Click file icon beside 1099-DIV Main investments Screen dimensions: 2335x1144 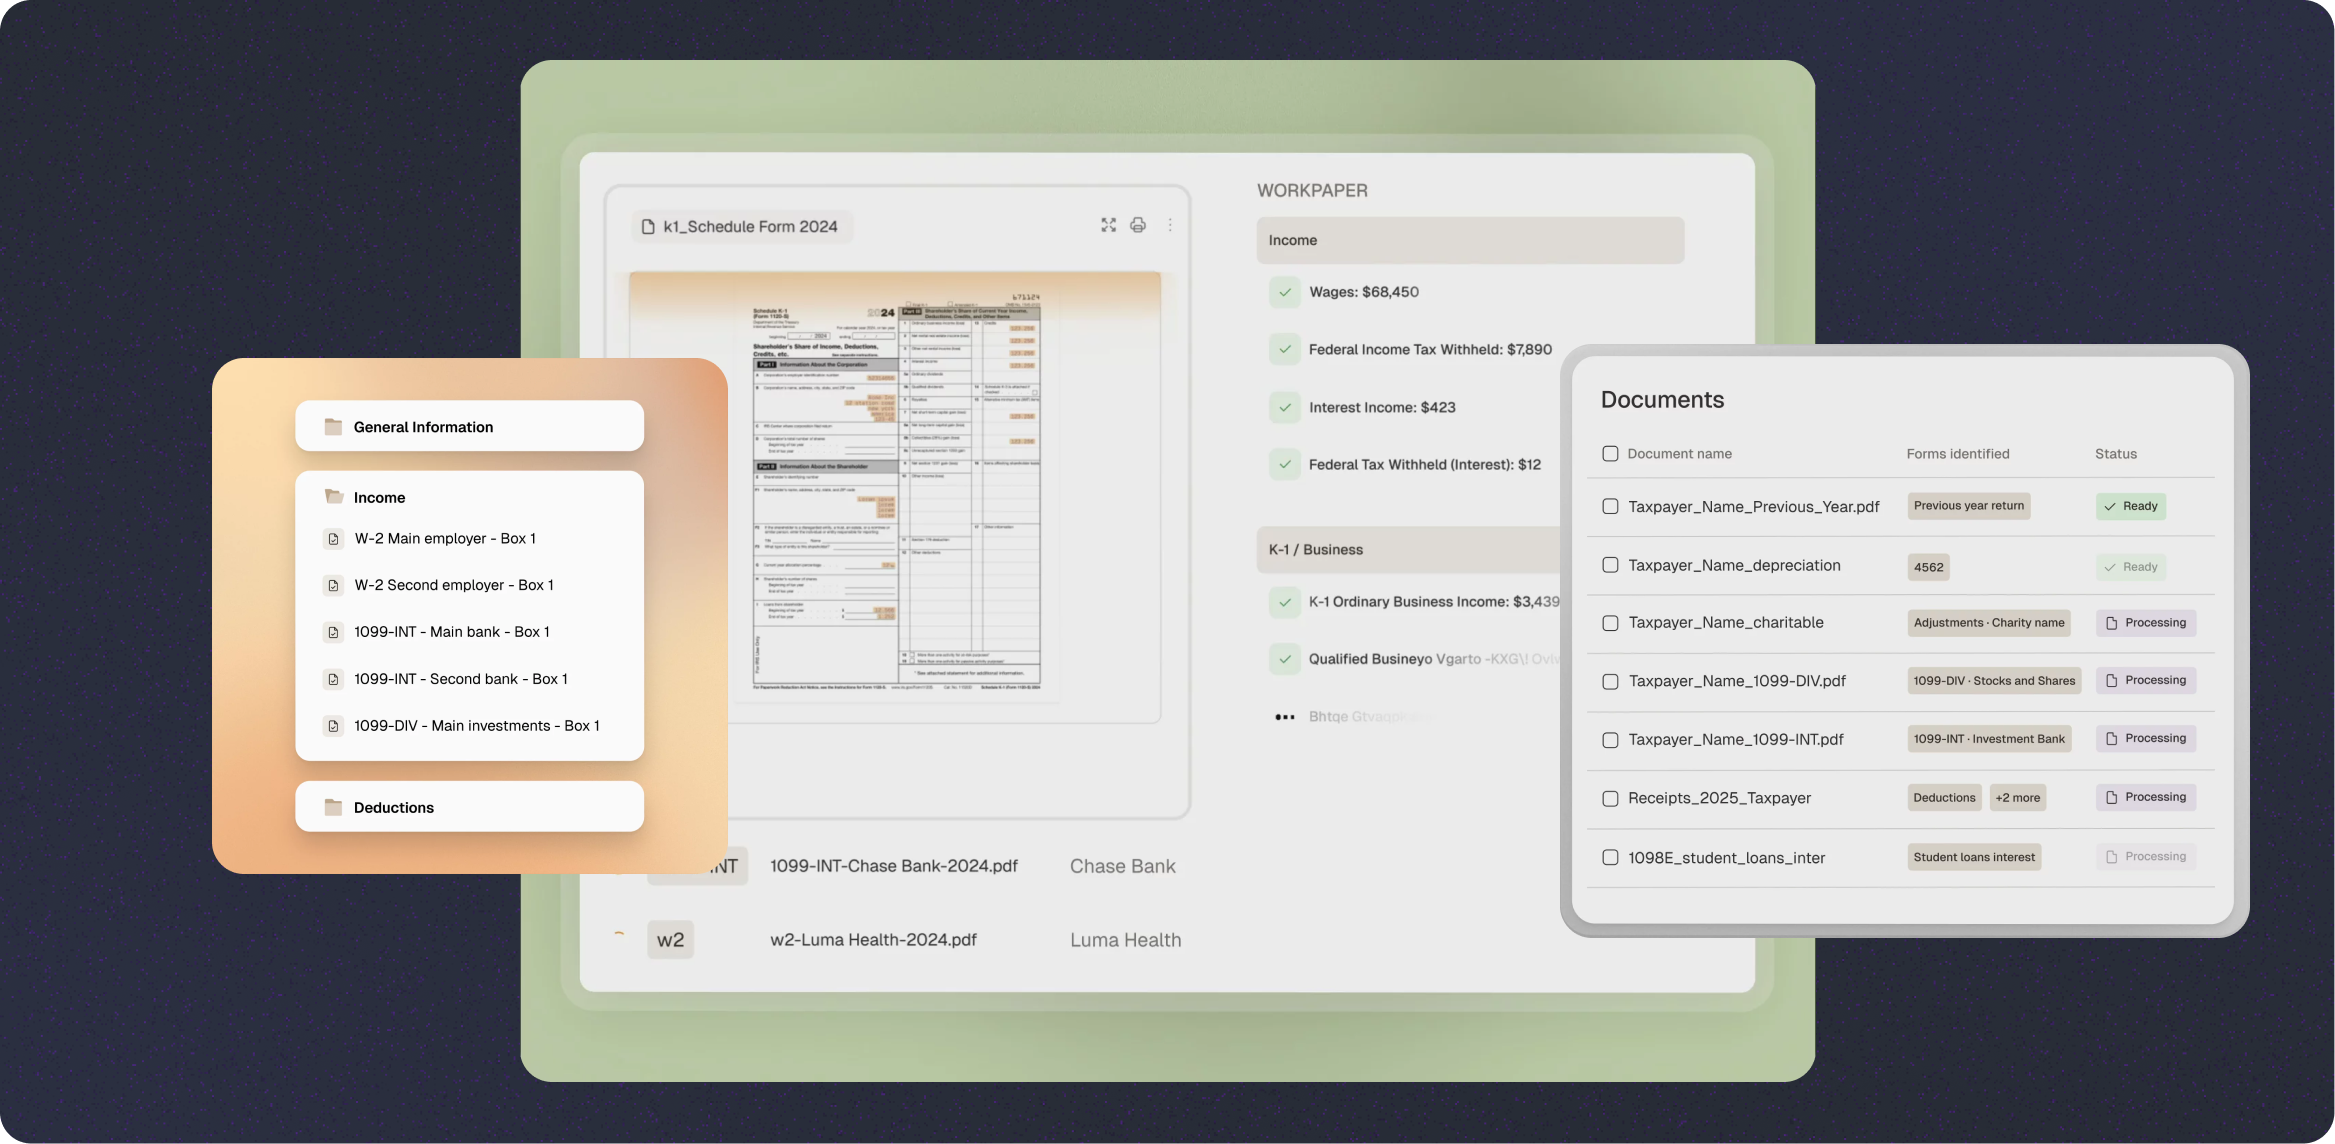click(334, 726)
